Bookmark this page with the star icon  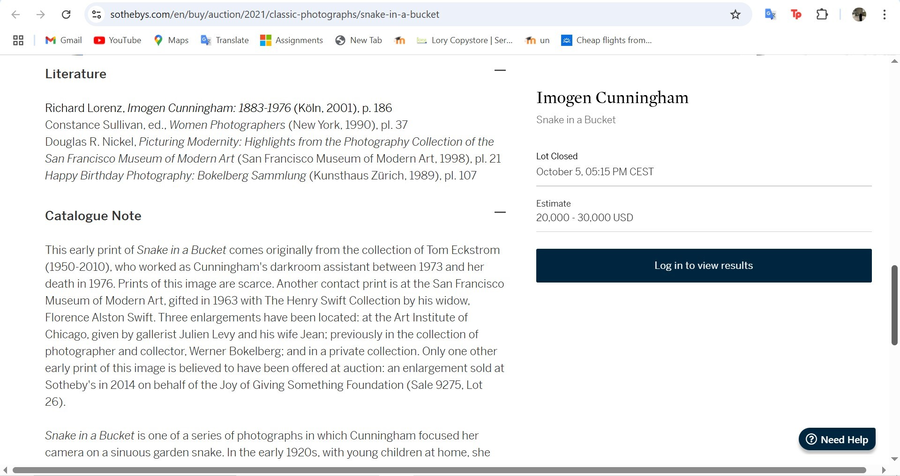tap(735, 15)
